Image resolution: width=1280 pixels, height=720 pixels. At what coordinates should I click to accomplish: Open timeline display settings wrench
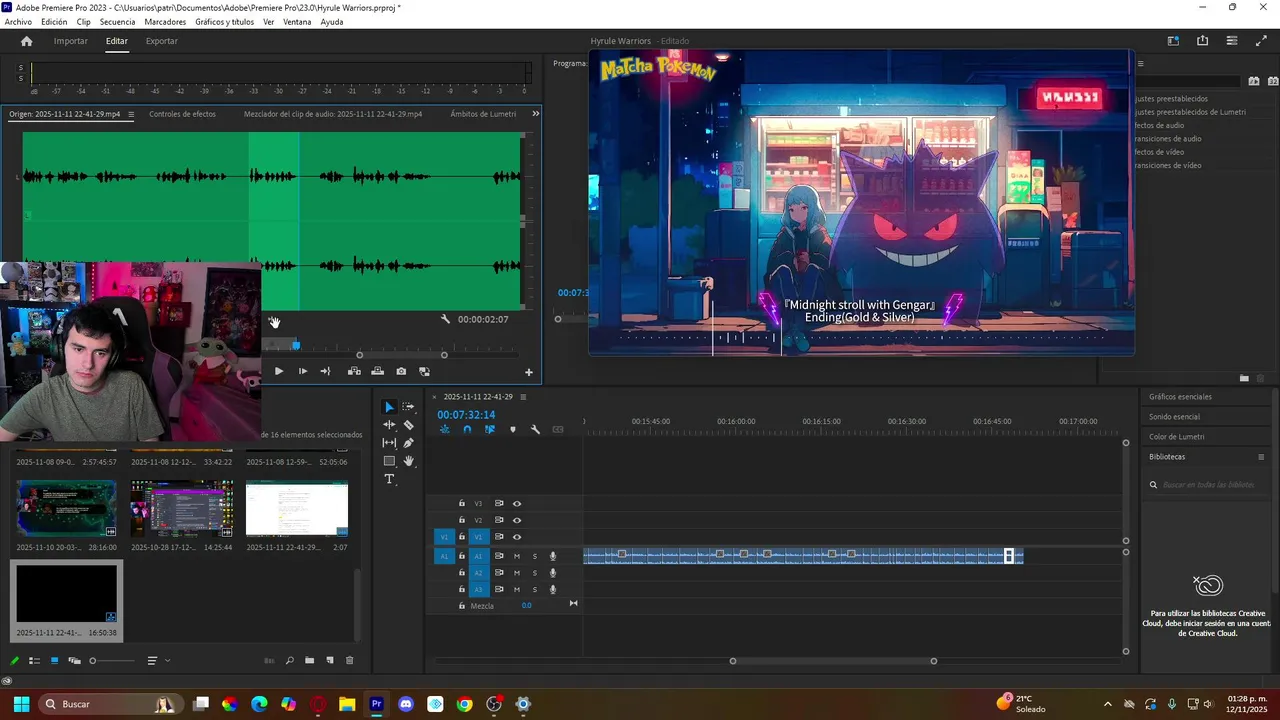[x=535, y=430]
